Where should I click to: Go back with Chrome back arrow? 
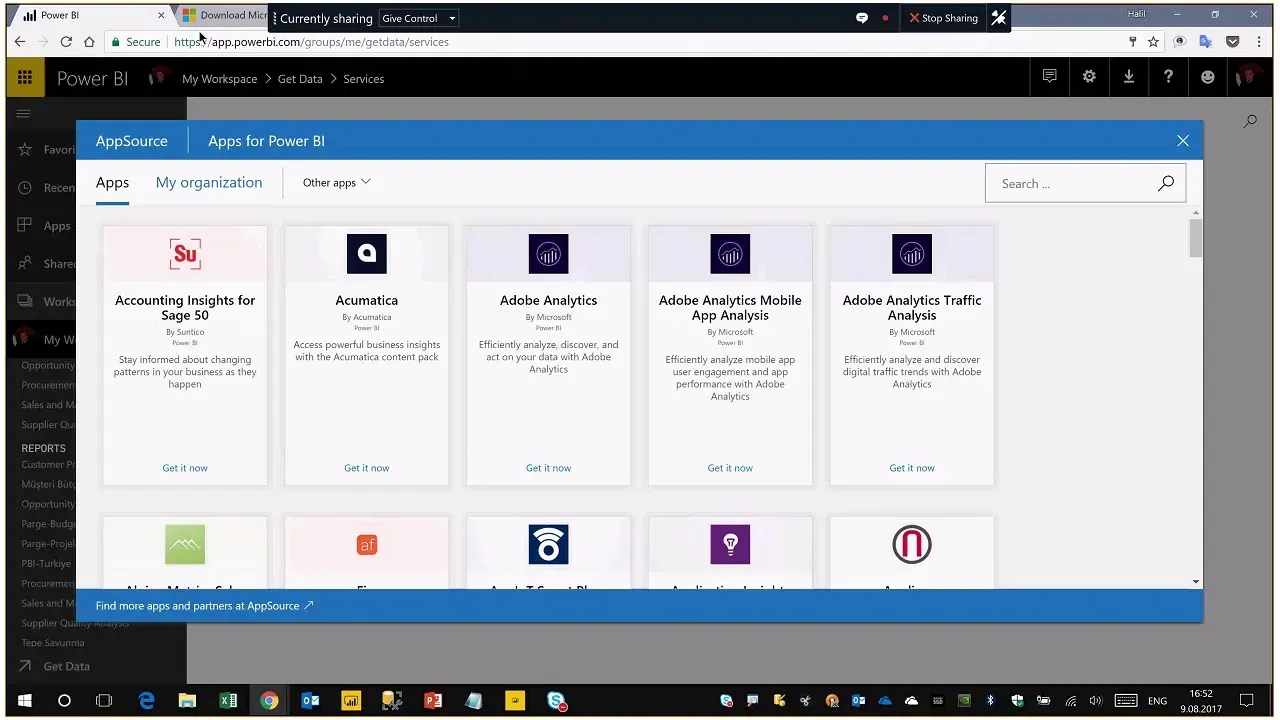pyautogui.click(x=20, y=42)
